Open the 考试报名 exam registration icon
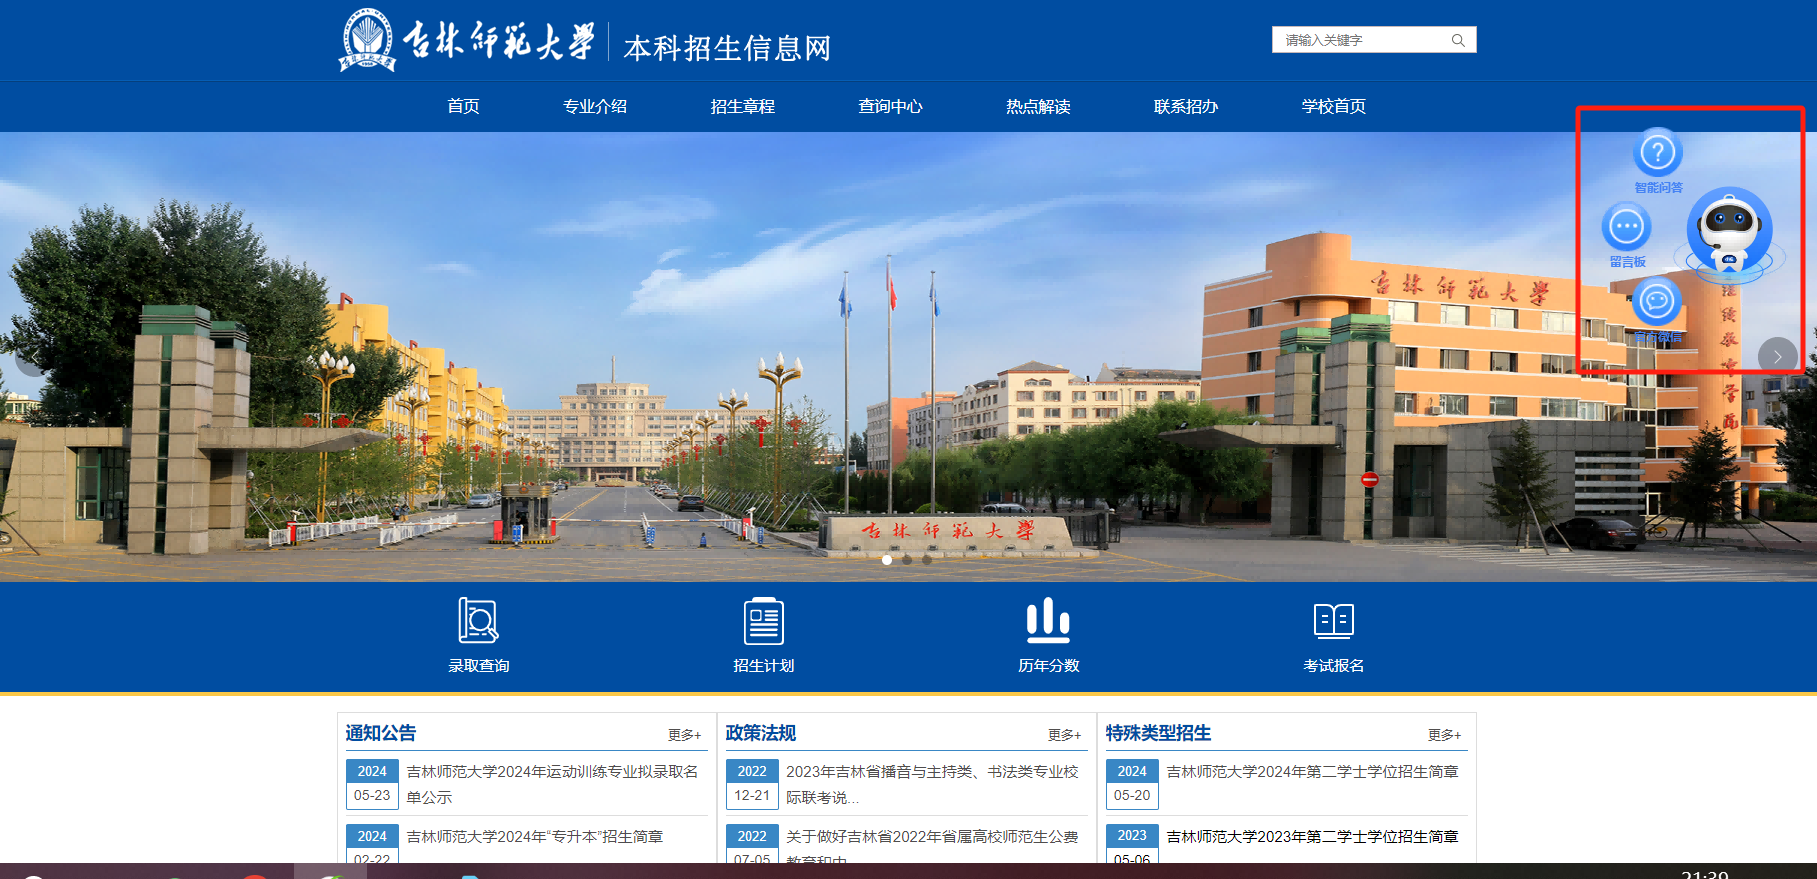 pyautogui.click(x=1333, y=621)
